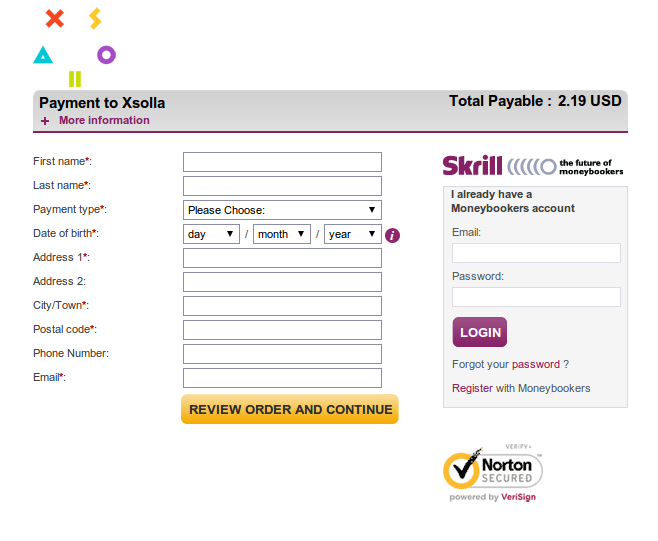This screenshot has width=658, height=541.
Task: Focus the First name field
Action: pos(282,162)
